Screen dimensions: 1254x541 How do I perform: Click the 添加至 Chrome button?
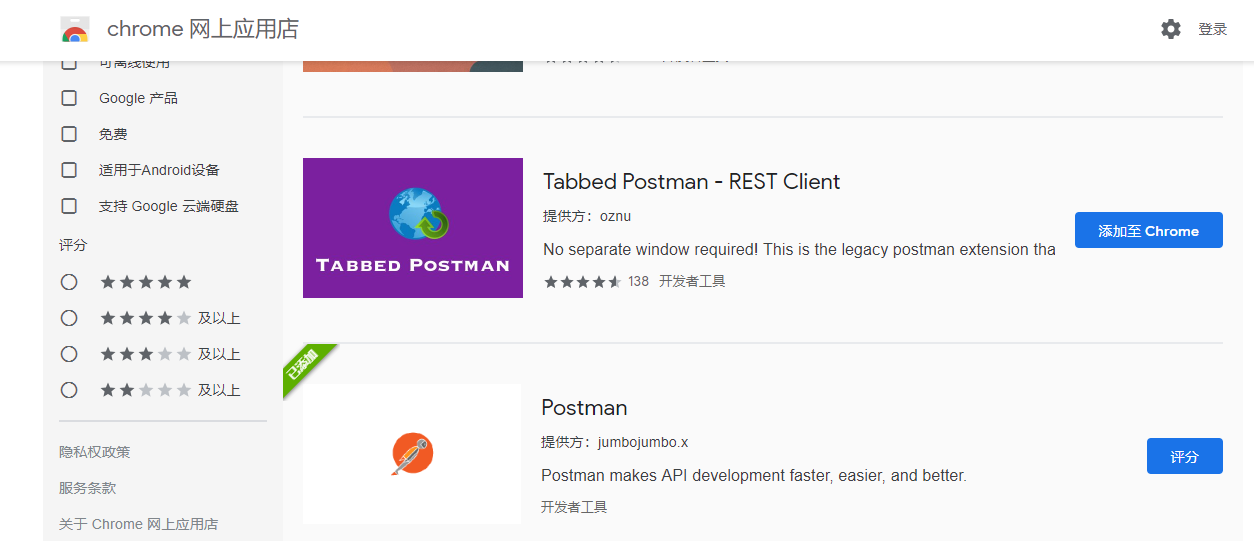click(1148, 230)
